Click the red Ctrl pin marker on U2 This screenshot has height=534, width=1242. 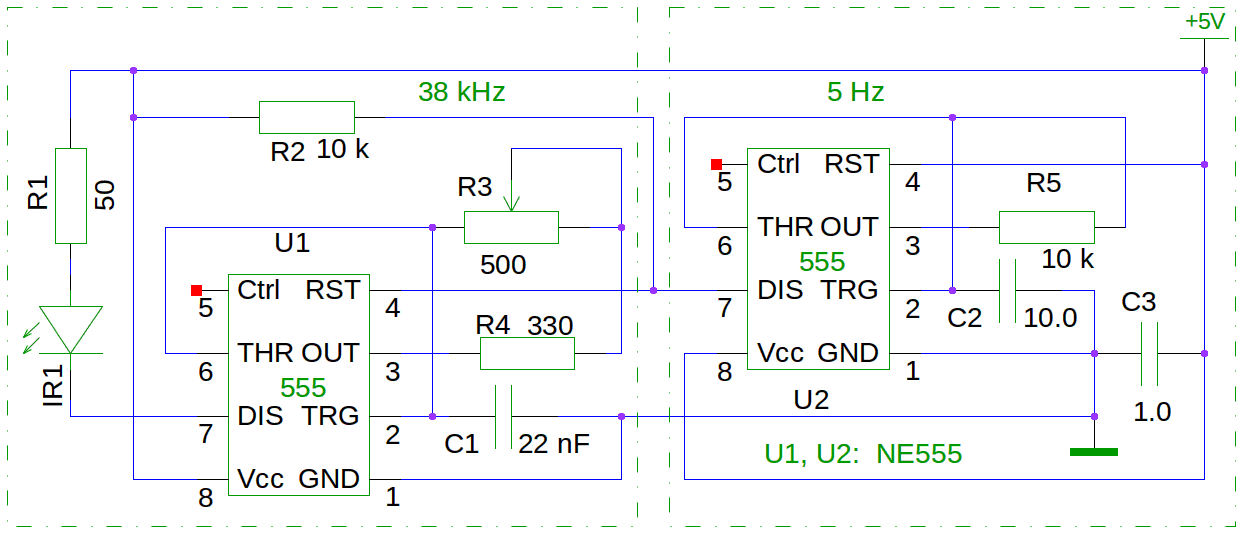pos(716,164)
